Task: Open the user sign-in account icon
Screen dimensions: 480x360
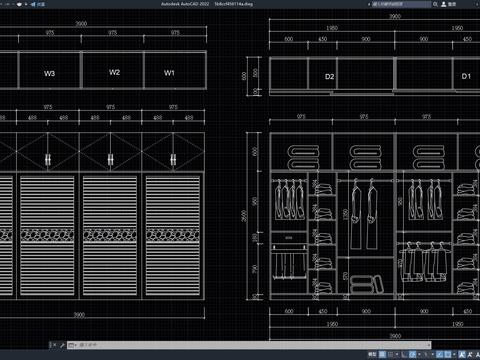Action: tap(444, 4)
